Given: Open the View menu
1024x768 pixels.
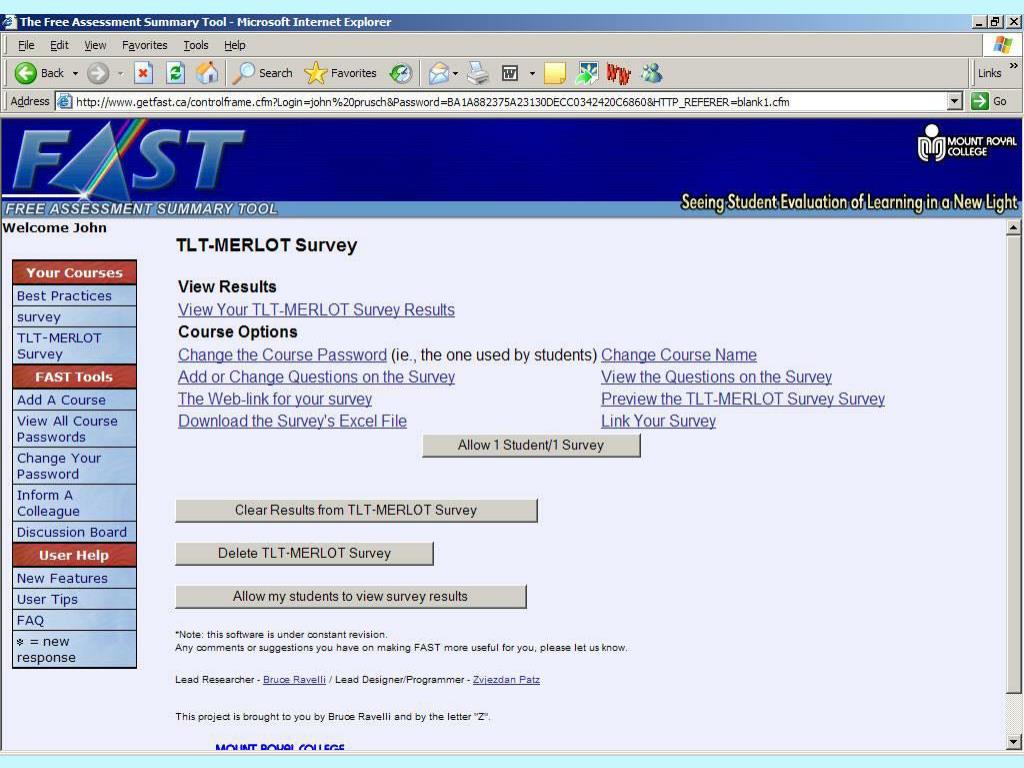Looking at the screenshot, I should (x=95, y=45).
